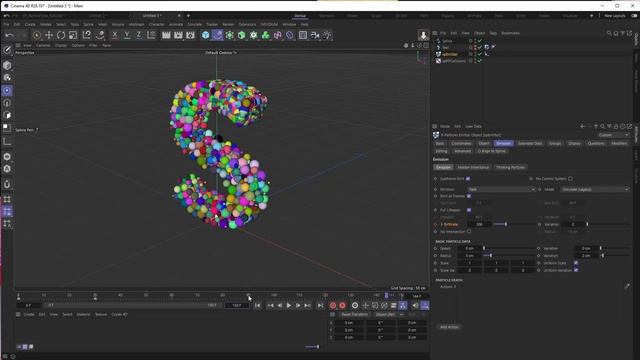Switch to the Emission tab

pos(503,143)
